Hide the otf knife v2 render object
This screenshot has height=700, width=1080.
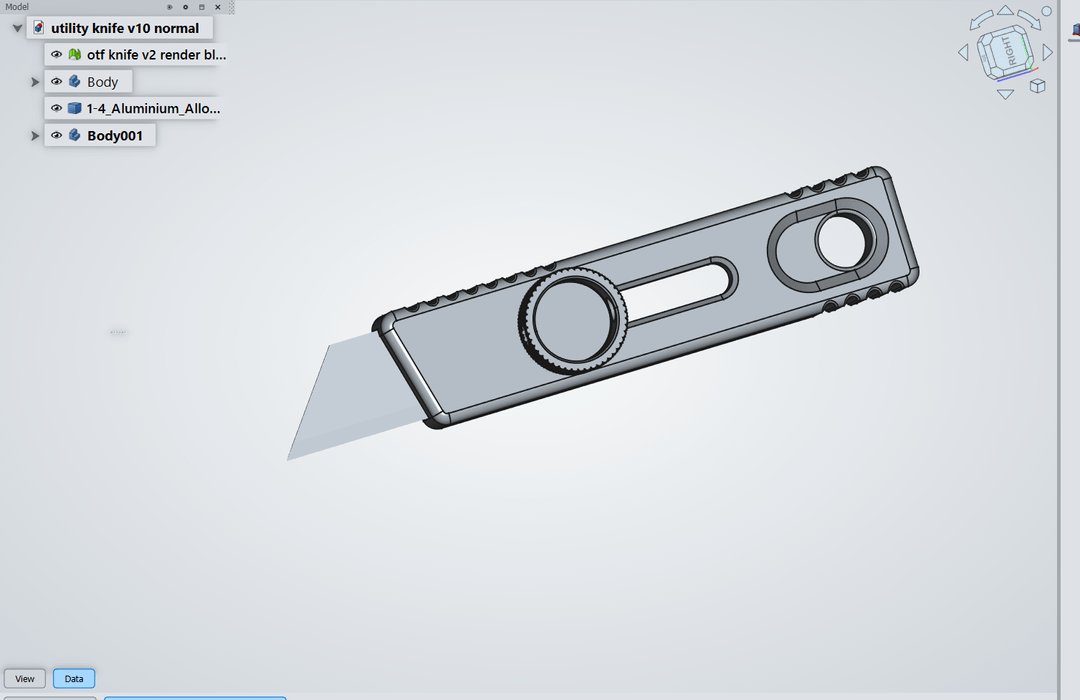click(x=57, y=55)
